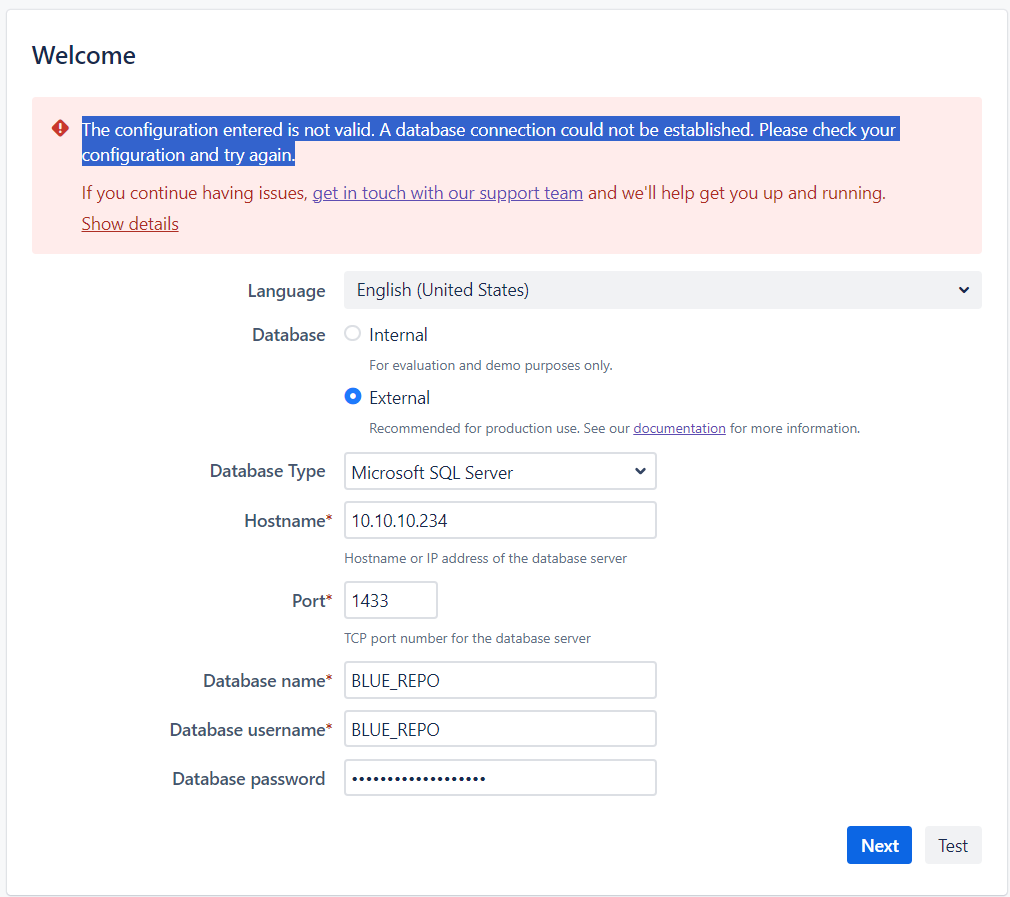Open the documentation link
The width and height of the screenshot is (1010, 897).
coord(679,428)
